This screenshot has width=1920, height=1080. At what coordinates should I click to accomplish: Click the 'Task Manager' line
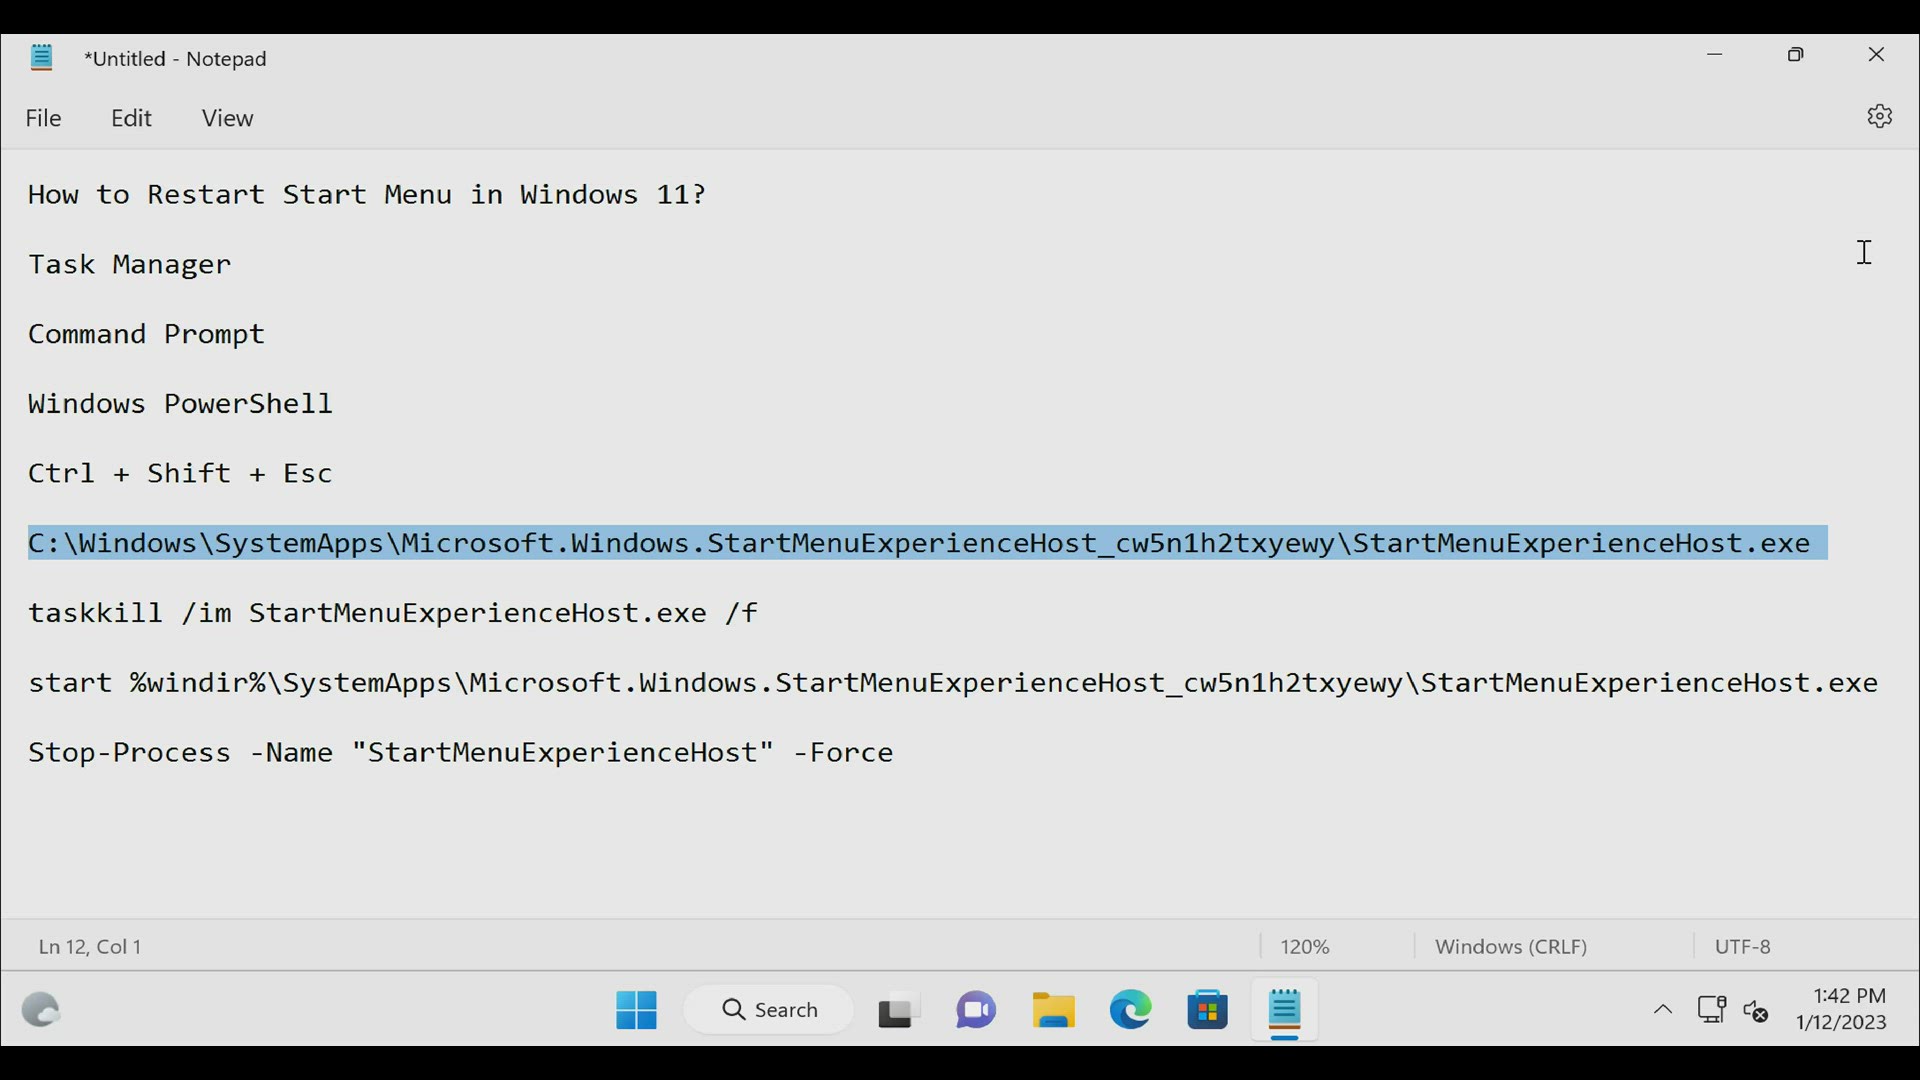[130, 265]
